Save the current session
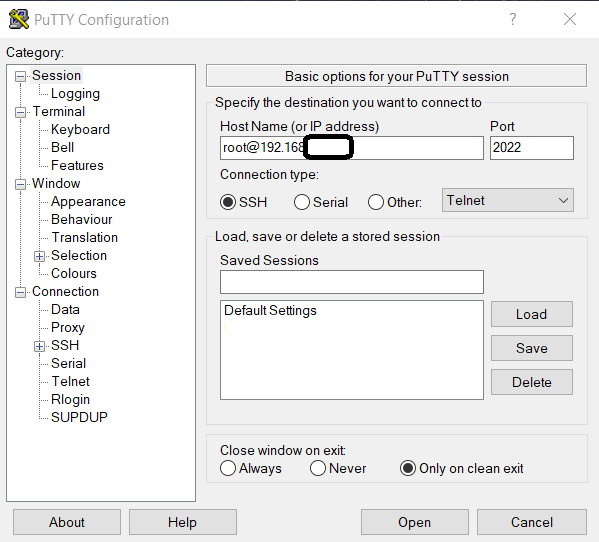Image resolution: width=599 pixels, height=542 pixels. coord(532,348)
